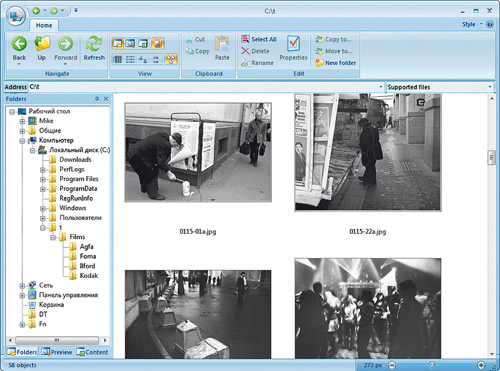This screenshot has height=371, width=500.
Task: Expand the Program Files folder node
Action: click(x=43, y=179)
